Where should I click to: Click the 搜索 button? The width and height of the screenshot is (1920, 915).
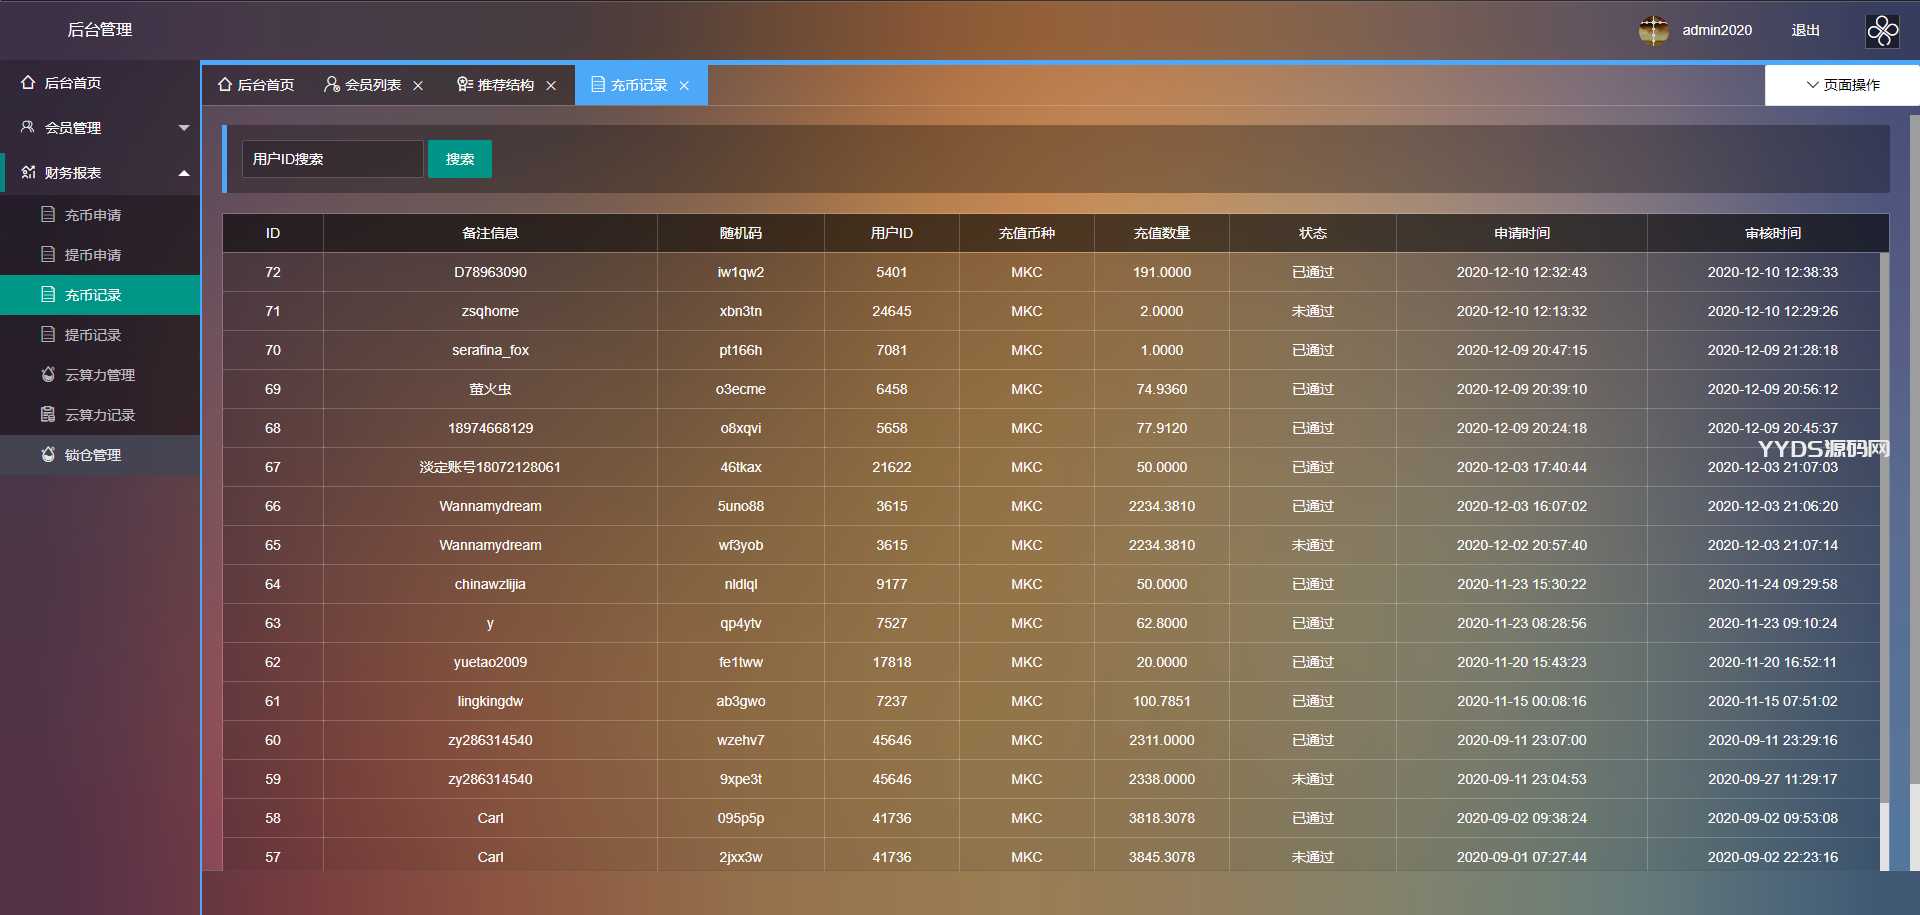pos(460,159)
